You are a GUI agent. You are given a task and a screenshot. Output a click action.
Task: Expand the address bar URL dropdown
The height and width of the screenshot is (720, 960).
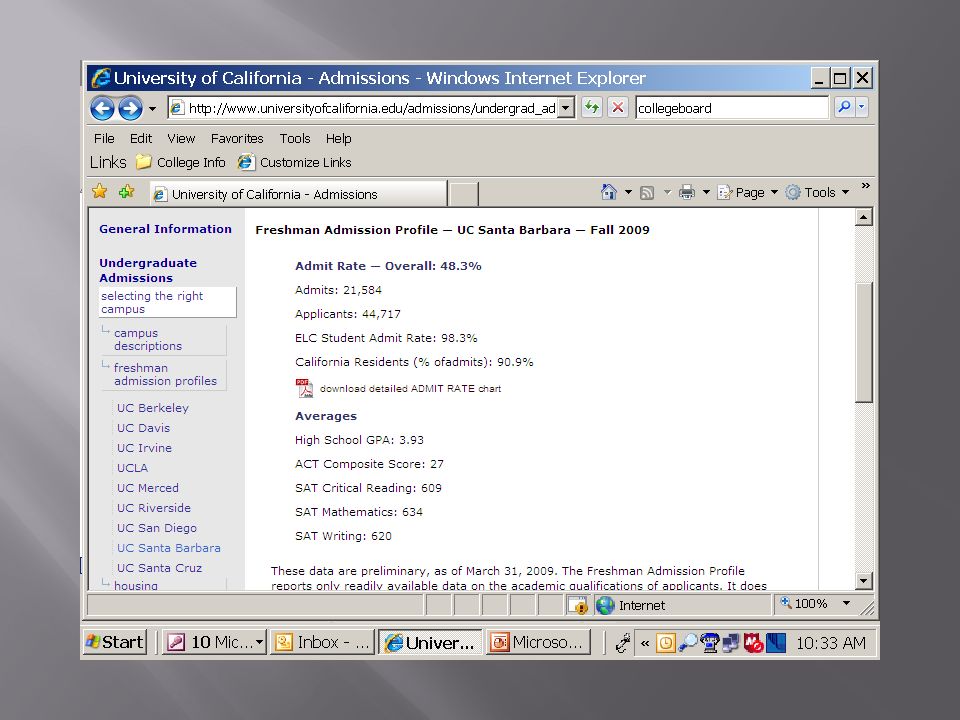click(566, 108)
